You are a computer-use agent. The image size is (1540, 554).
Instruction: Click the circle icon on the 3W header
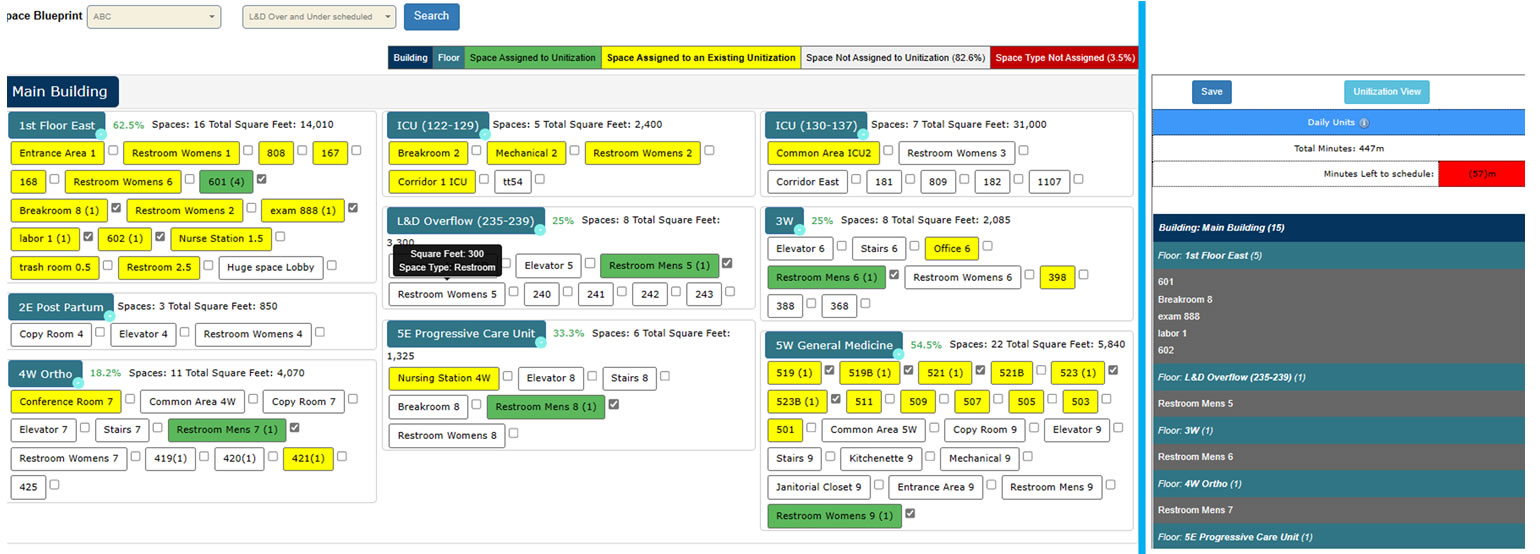pyautogui.click(x=799, y=229)
